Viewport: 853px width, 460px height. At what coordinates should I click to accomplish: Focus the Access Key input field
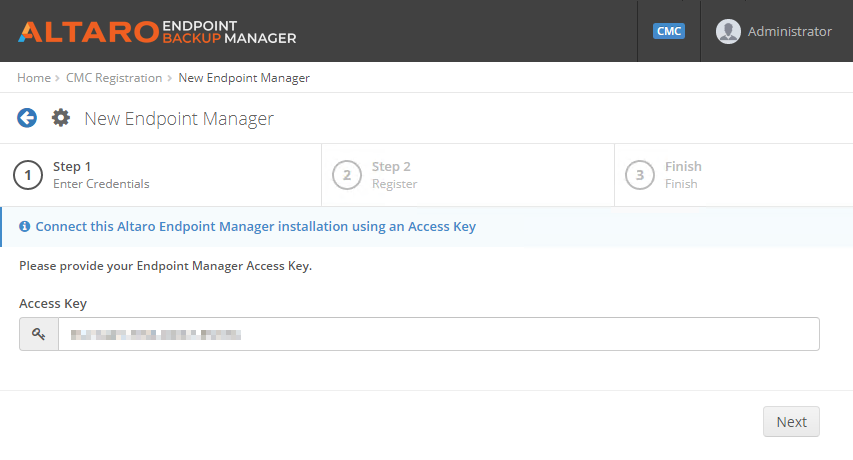tap(438, 334)
